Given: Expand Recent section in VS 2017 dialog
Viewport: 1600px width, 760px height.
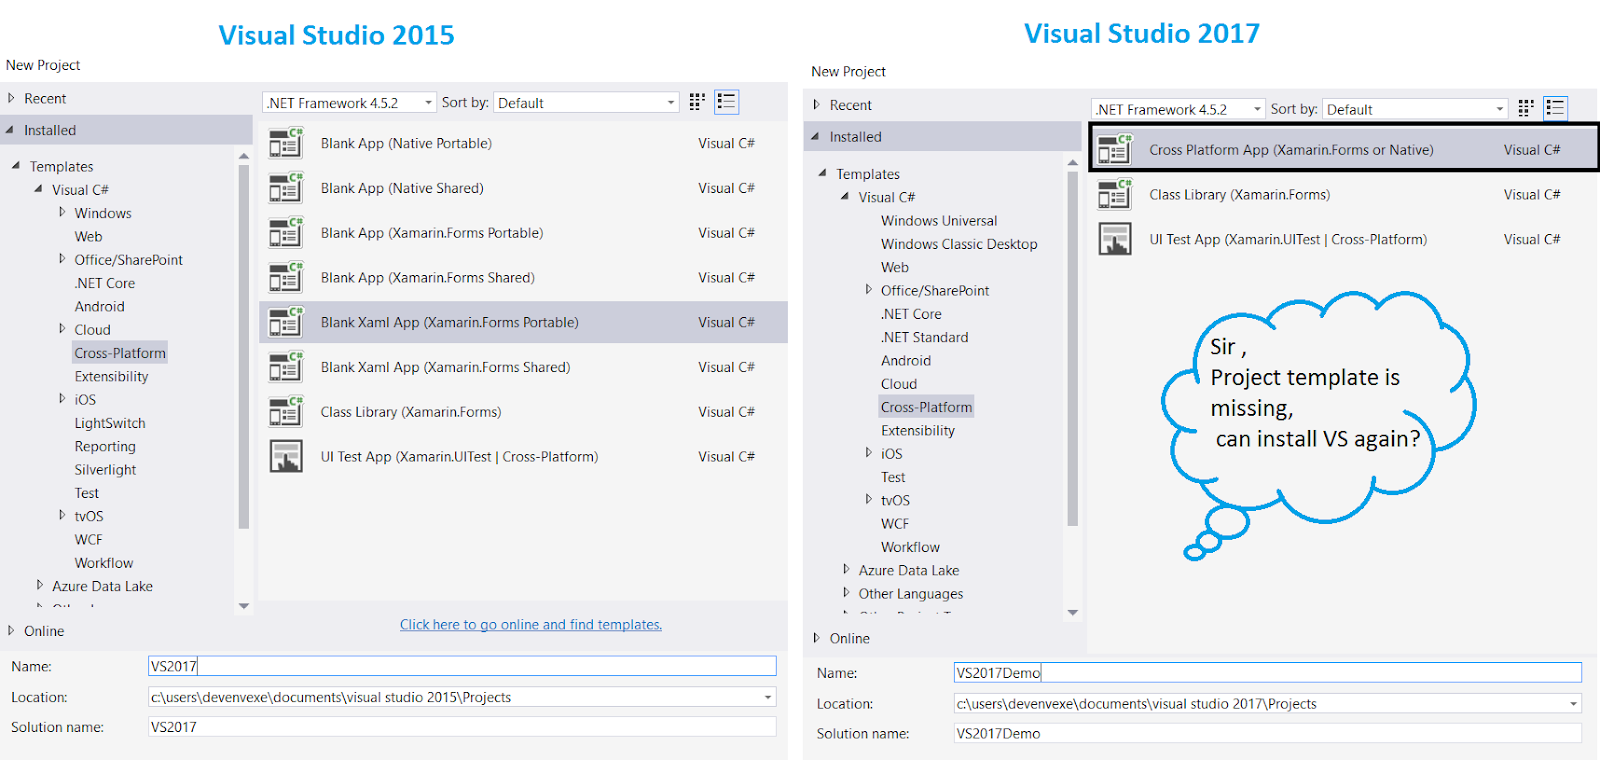Looking at the screenshot, I should tap(817, 105).
